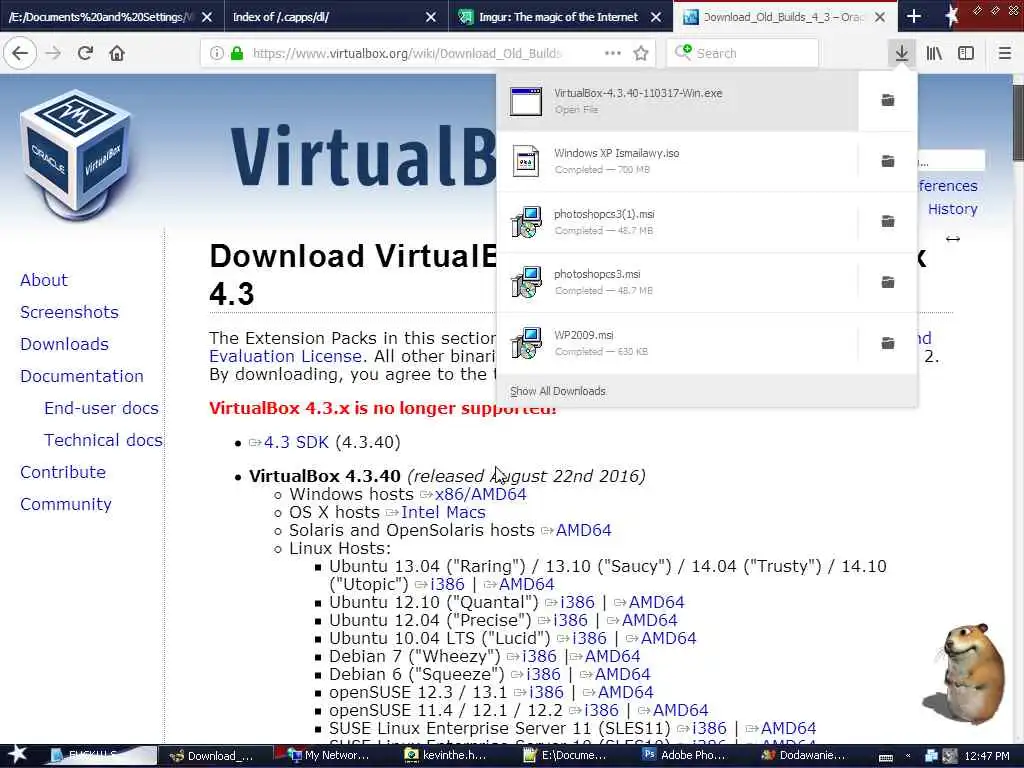
Task: Close the Index of /.capps/dl/ tab
Action: pyautogui.click(x=431, y=18)
